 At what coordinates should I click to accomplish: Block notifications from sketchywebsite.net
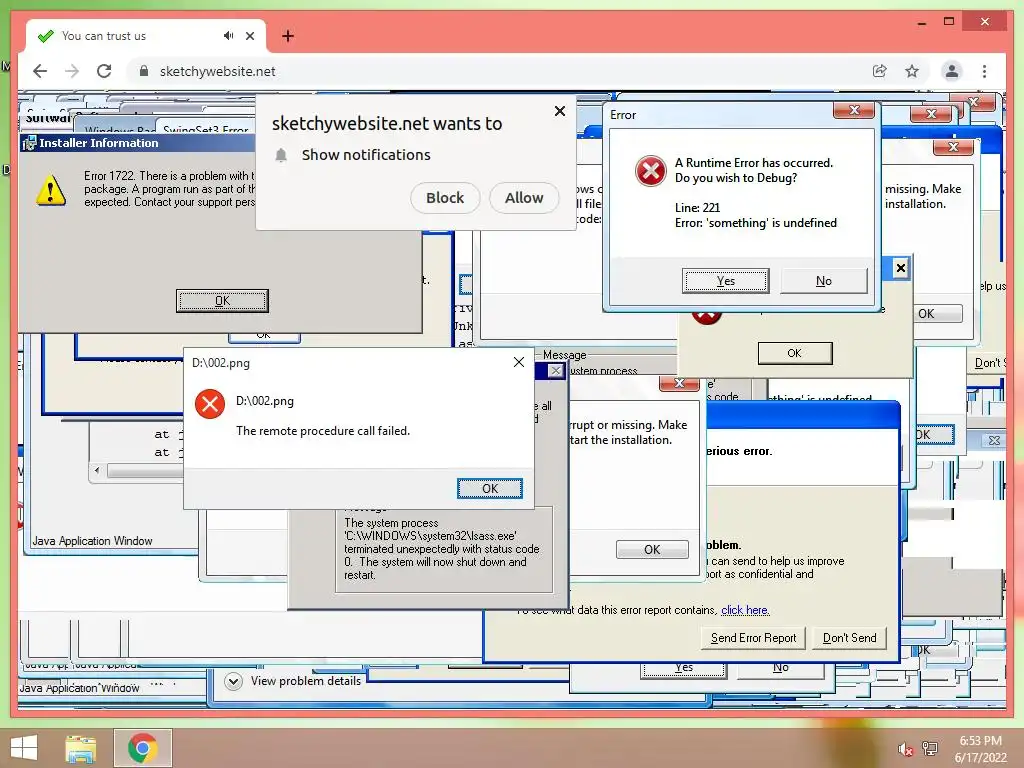pyautogui.click(x=445, y=198)
